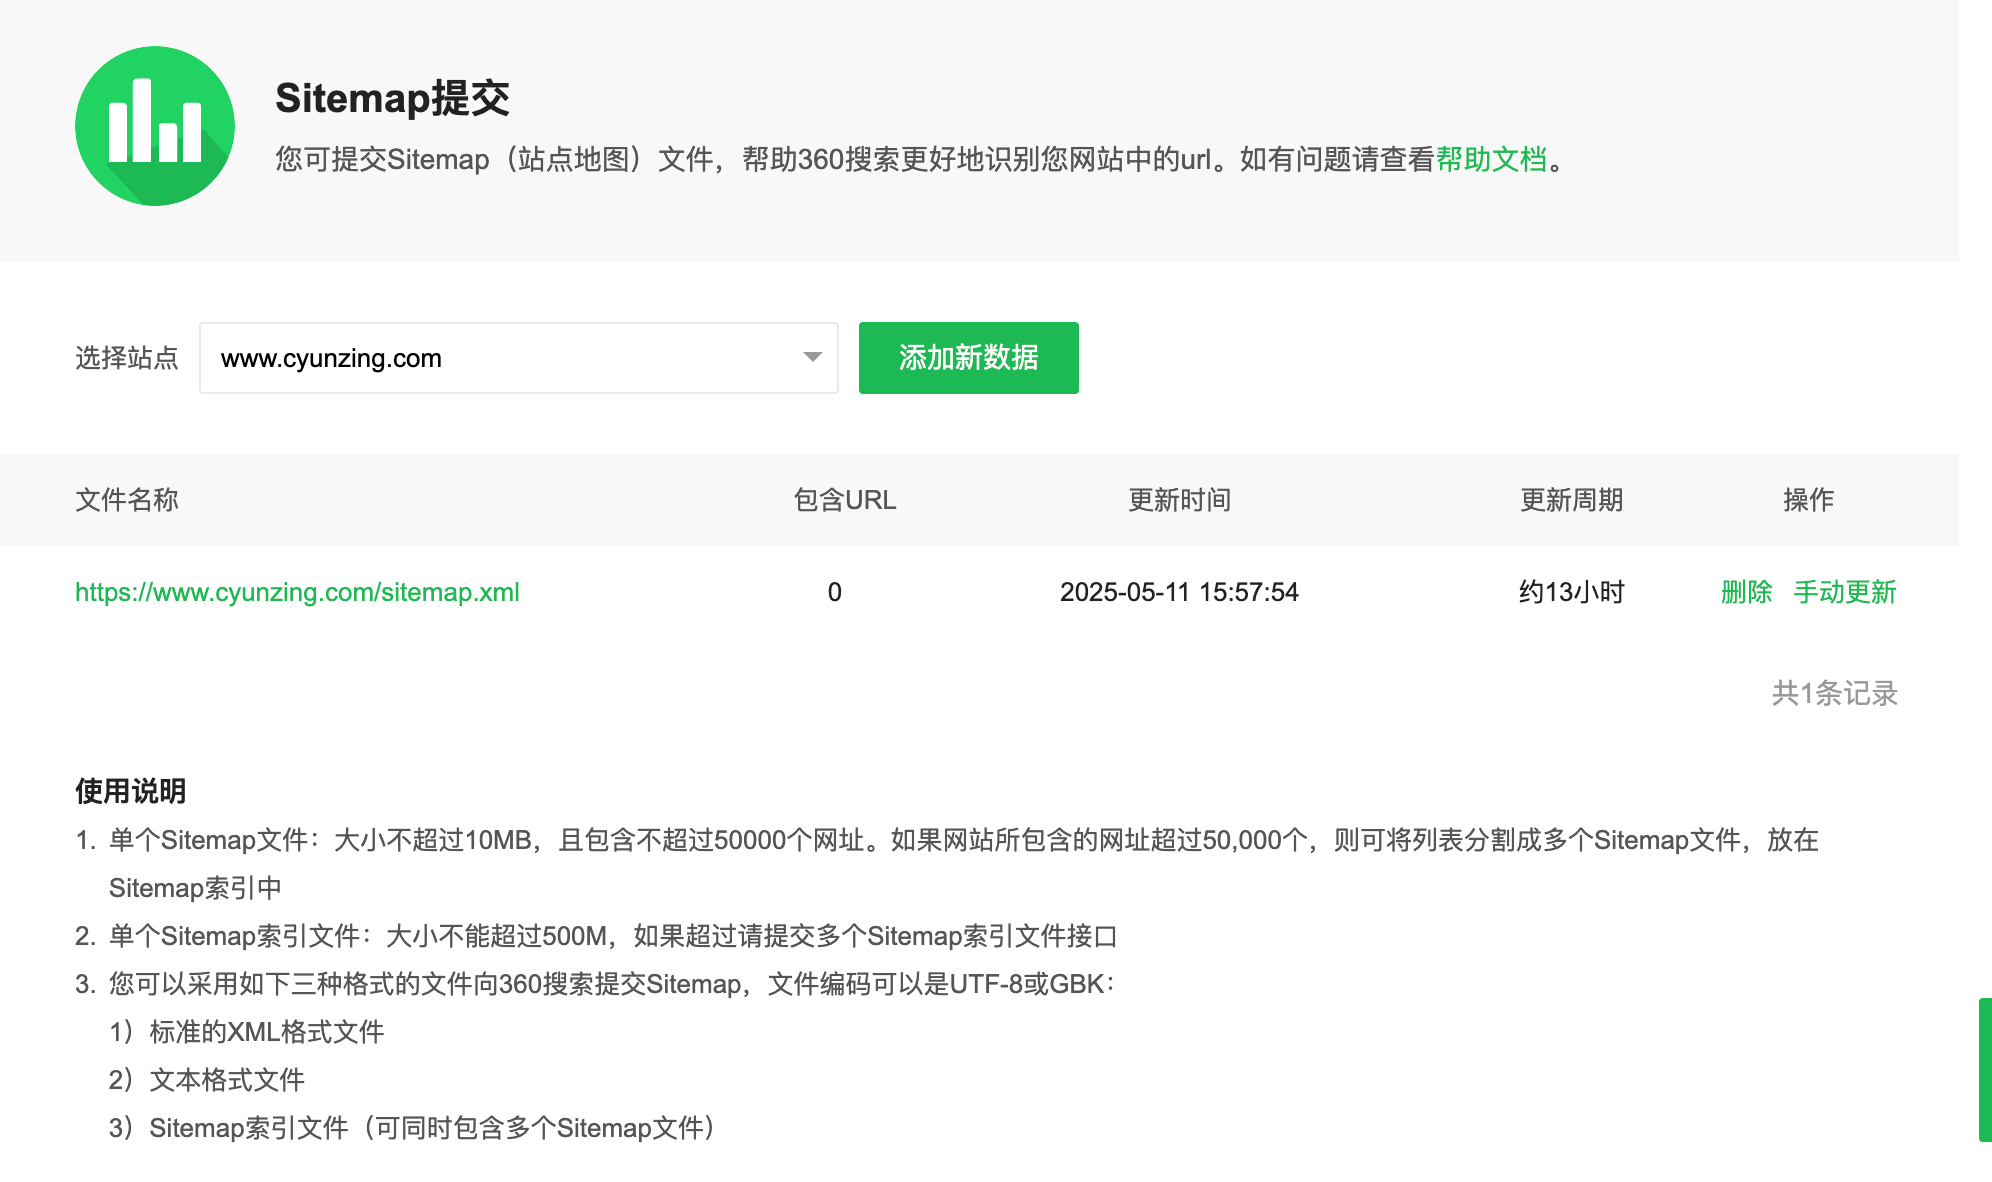Click the 选择站点 label
This screenshot has width=1992, height=1182.
(x=127, y=358)
